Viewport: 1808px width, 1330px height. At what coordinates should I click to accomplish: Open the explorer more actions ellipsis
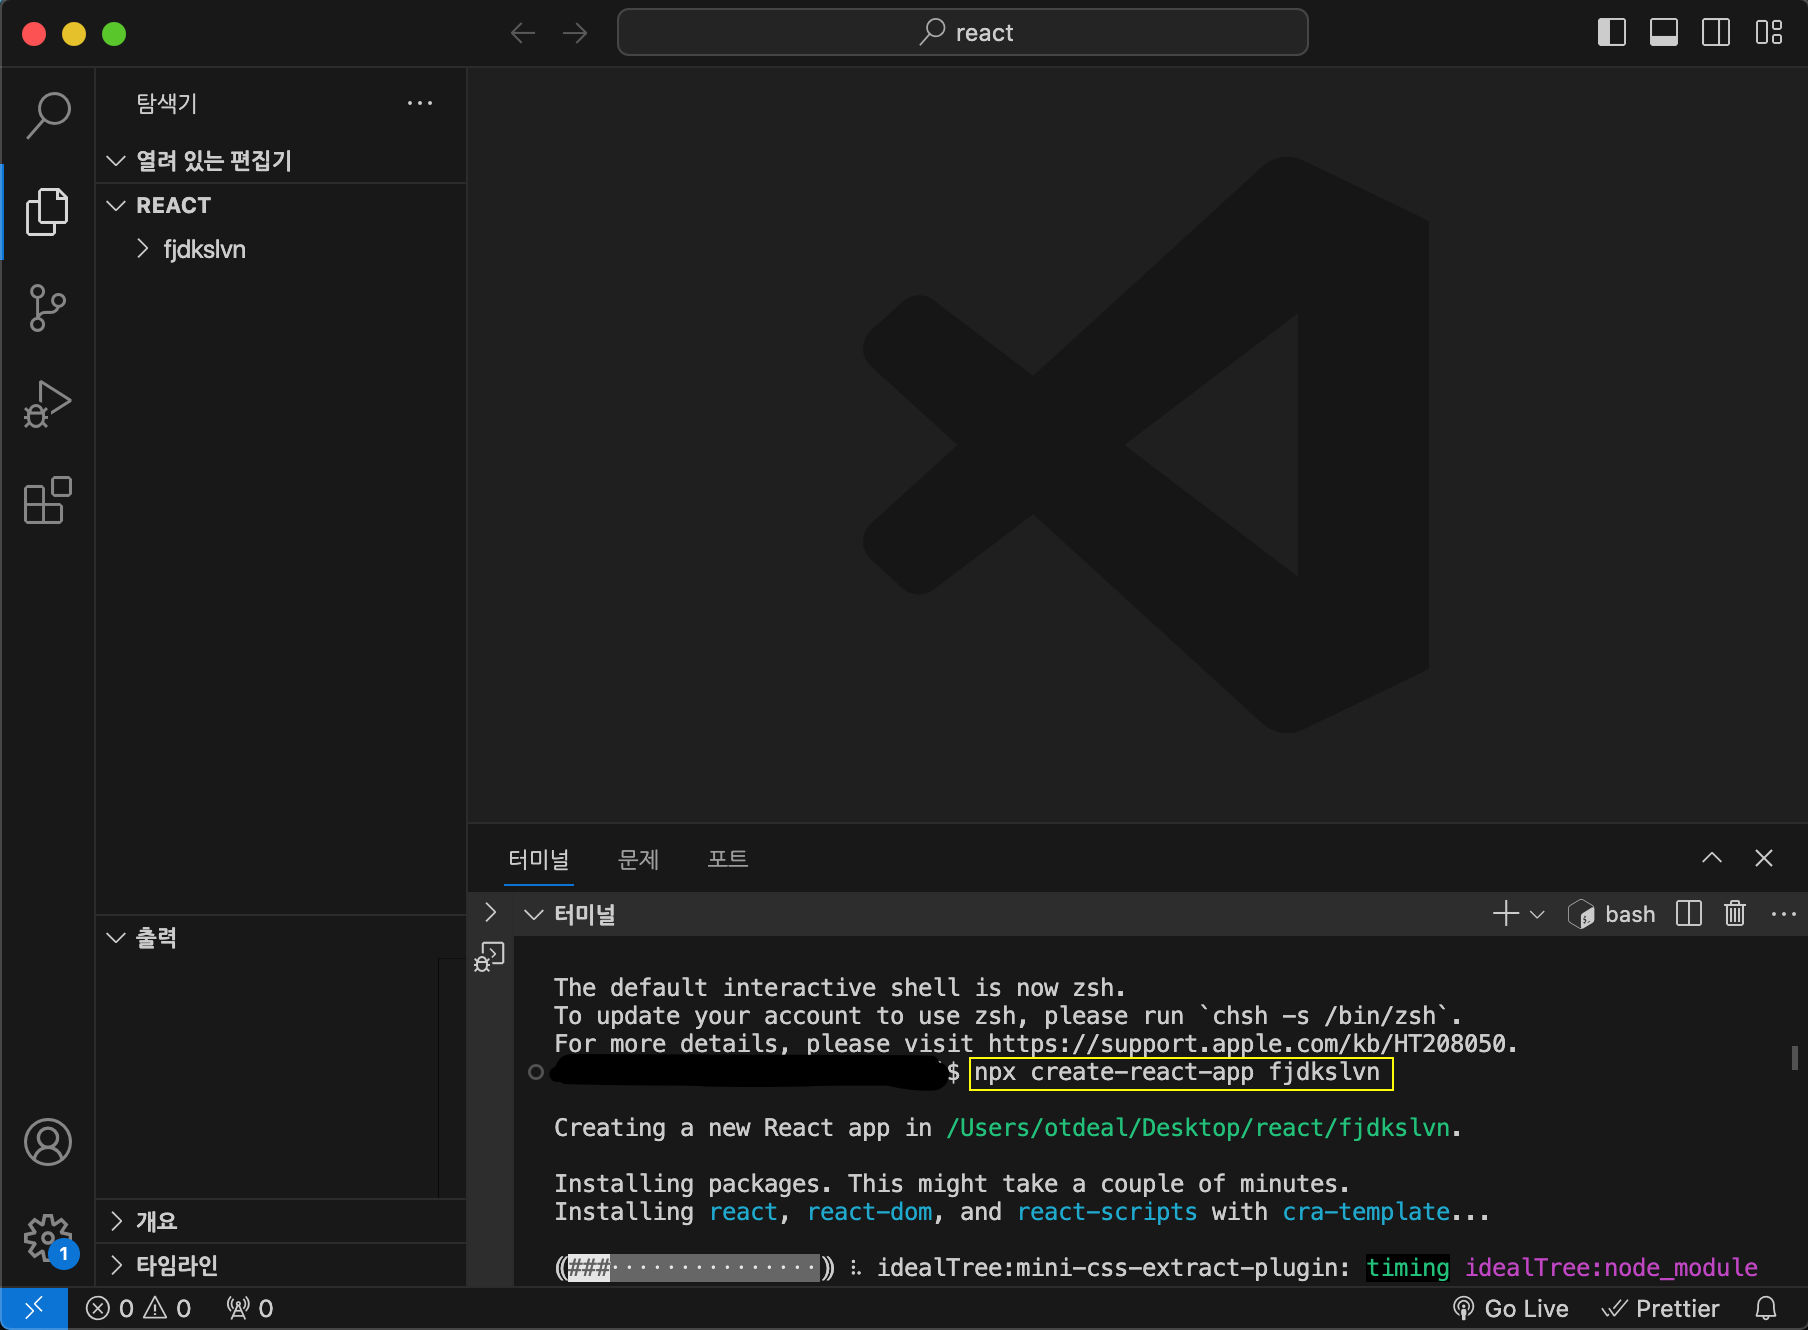pos(420,103)
